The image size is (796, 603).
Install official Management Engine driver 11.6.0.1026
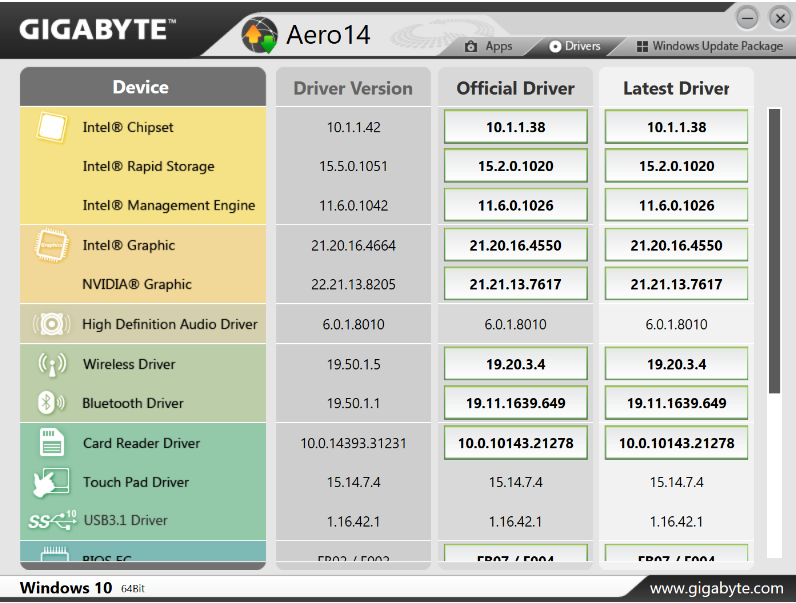coord(515,206)
